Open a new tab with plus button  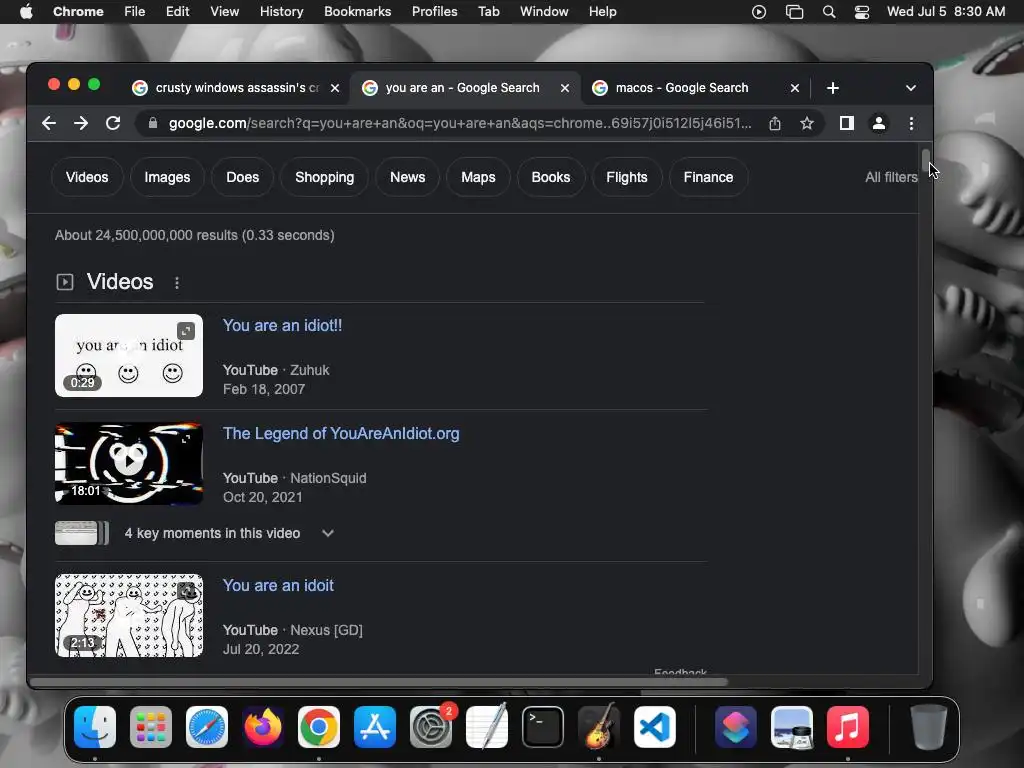[833, 88]
